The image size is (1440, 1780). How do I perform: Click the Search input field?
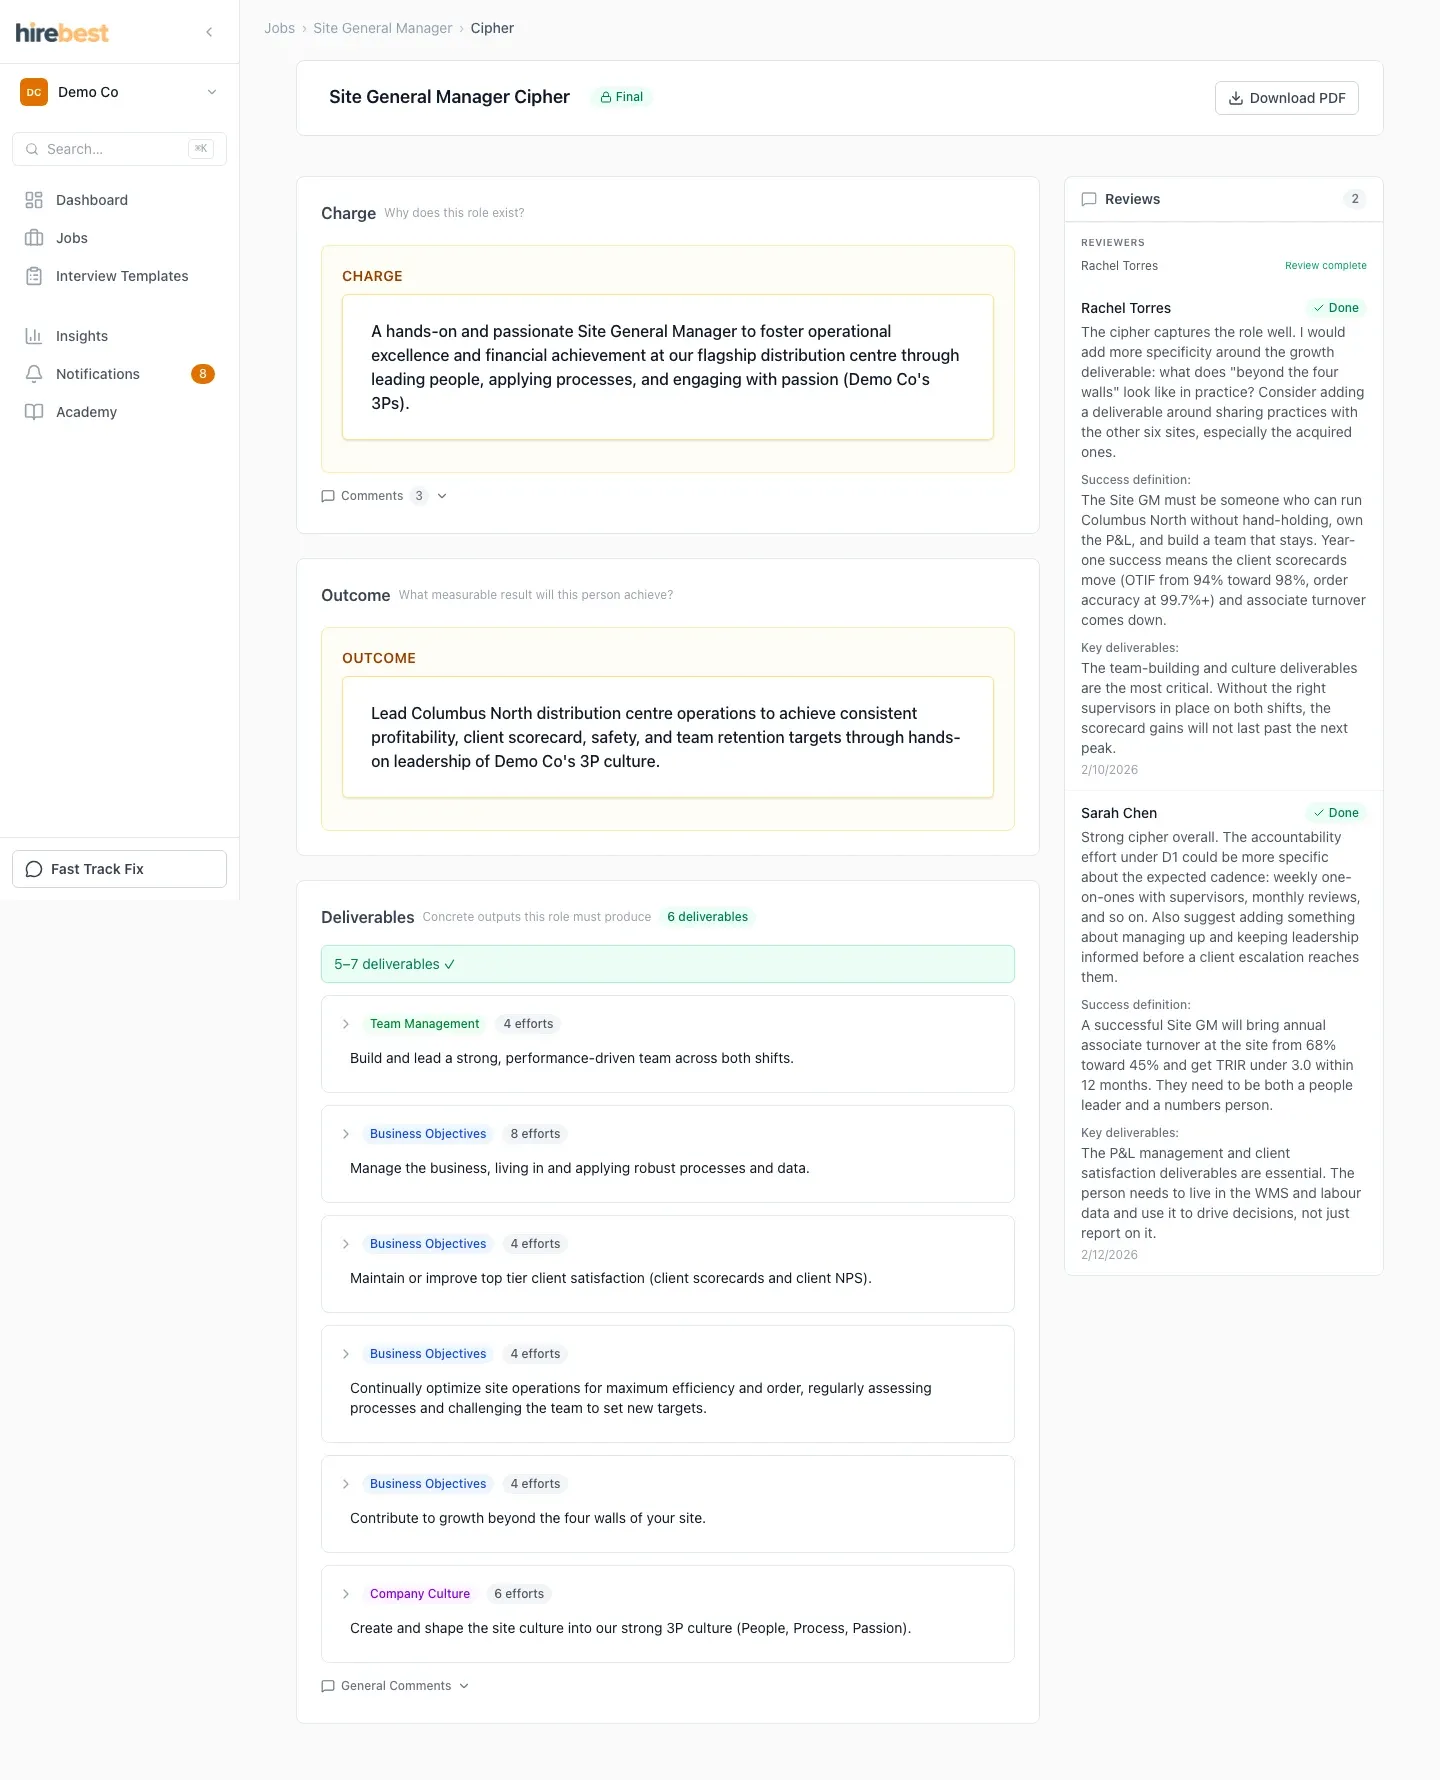click(119, 149)
